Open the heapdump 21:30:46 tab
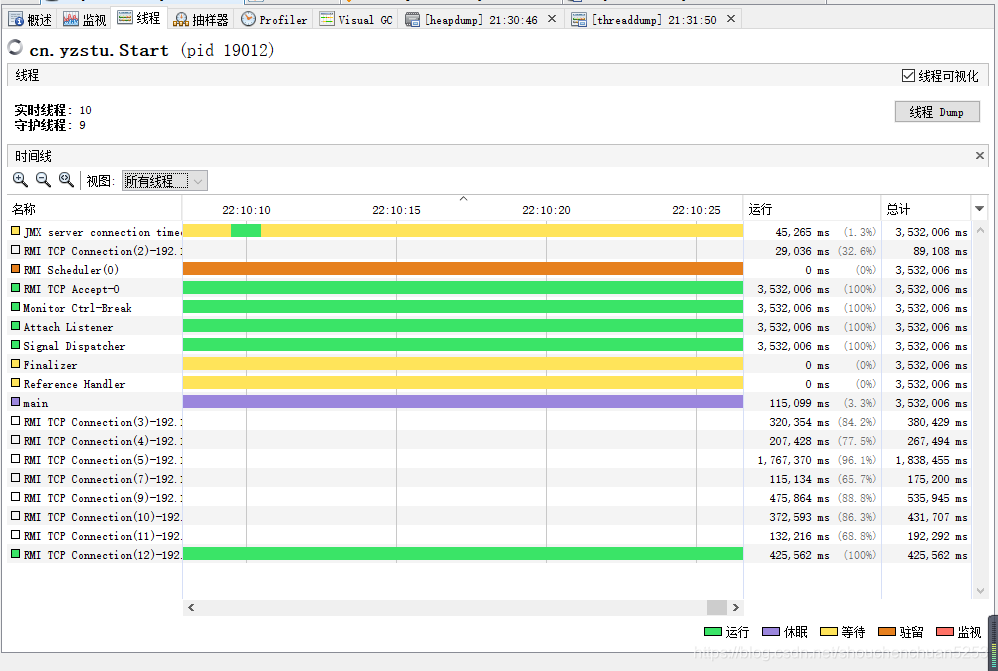Image resolution: width=998 pixels, height=671 pixels. pyautogui.click(x=474, y=20)
